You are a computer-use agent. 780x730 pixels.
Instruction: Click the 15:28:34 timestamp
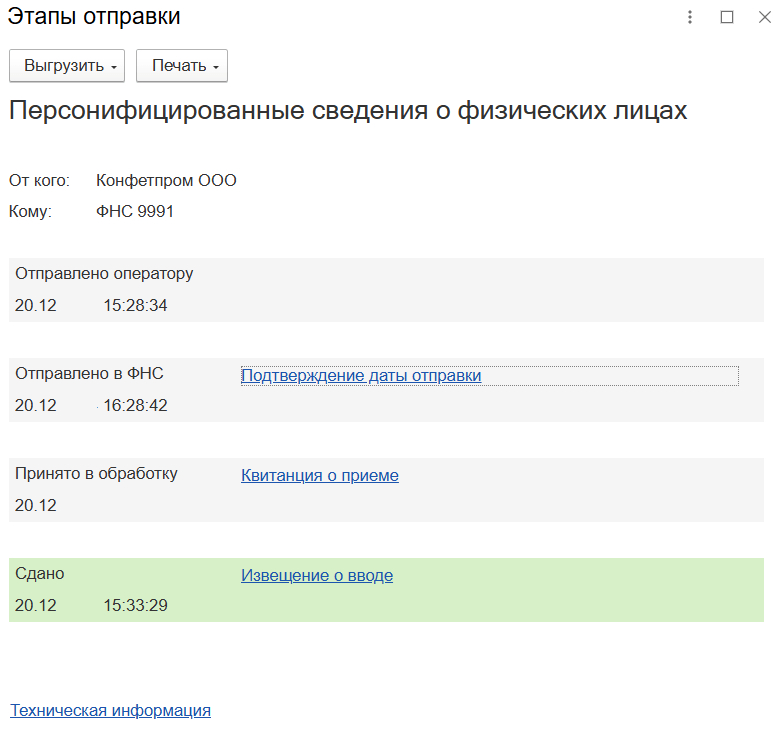(x=135, y=306)
